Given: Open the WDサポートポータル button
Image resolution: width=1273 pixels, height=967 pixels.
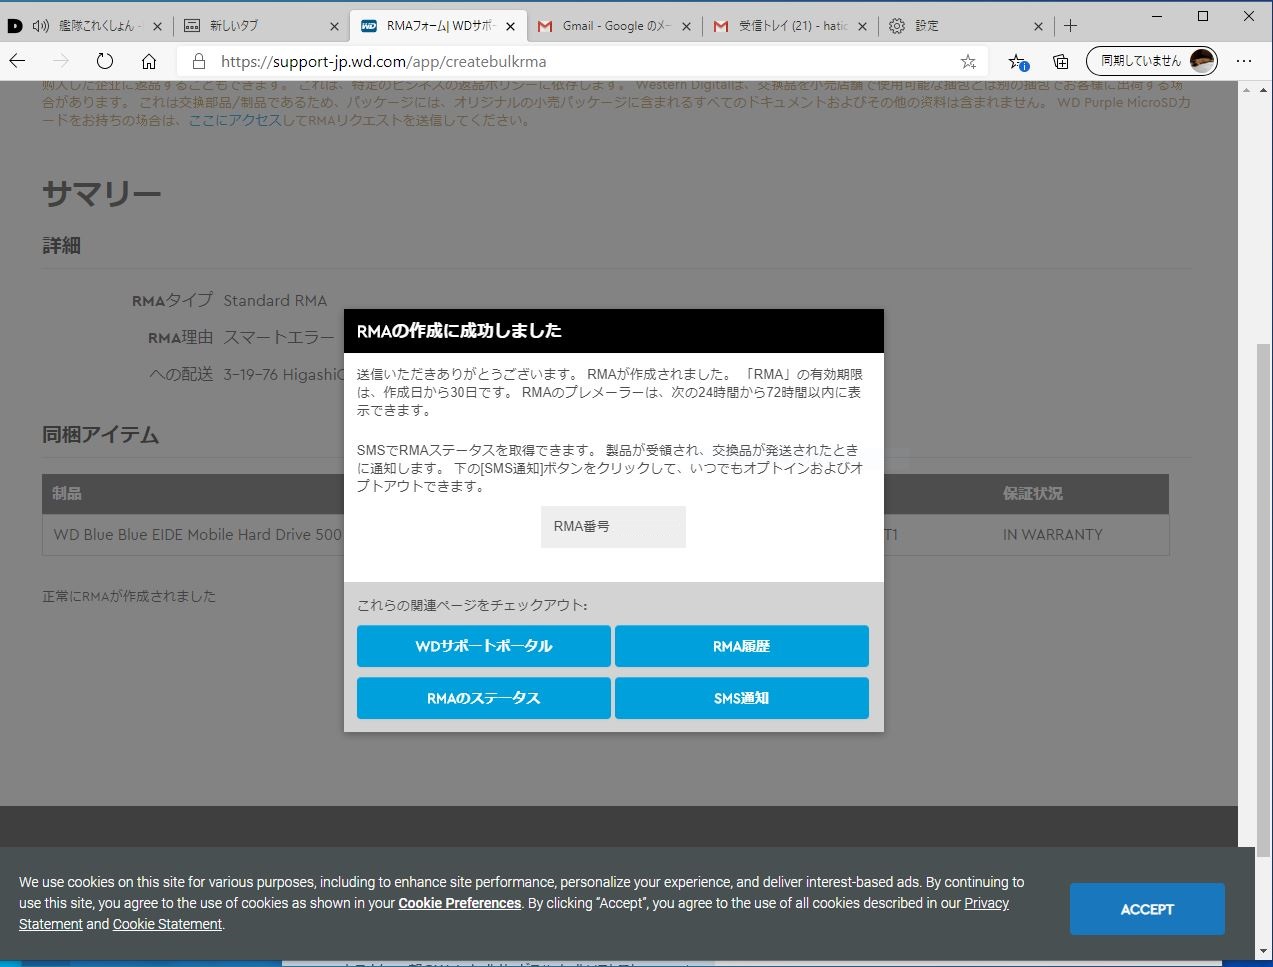Looking at the screenshot, I should point(484,646).
